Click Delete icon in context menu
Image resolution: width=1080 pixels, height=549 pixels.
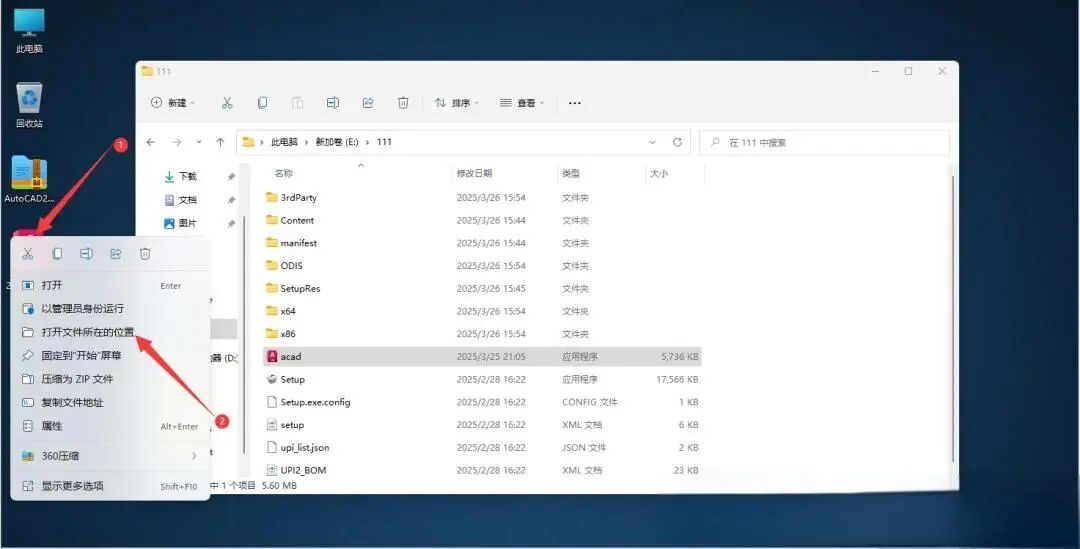pyautogui.click(x=145, y=253)
